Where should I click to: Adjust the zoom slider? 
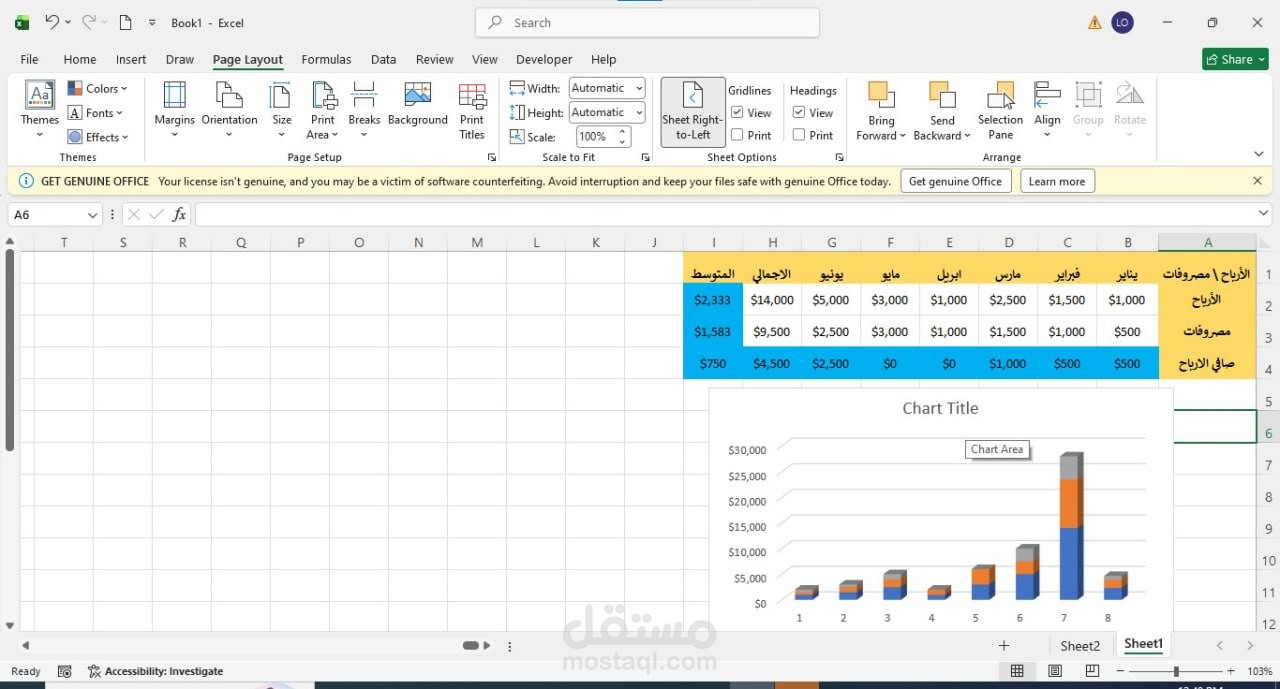point(1176,671)
